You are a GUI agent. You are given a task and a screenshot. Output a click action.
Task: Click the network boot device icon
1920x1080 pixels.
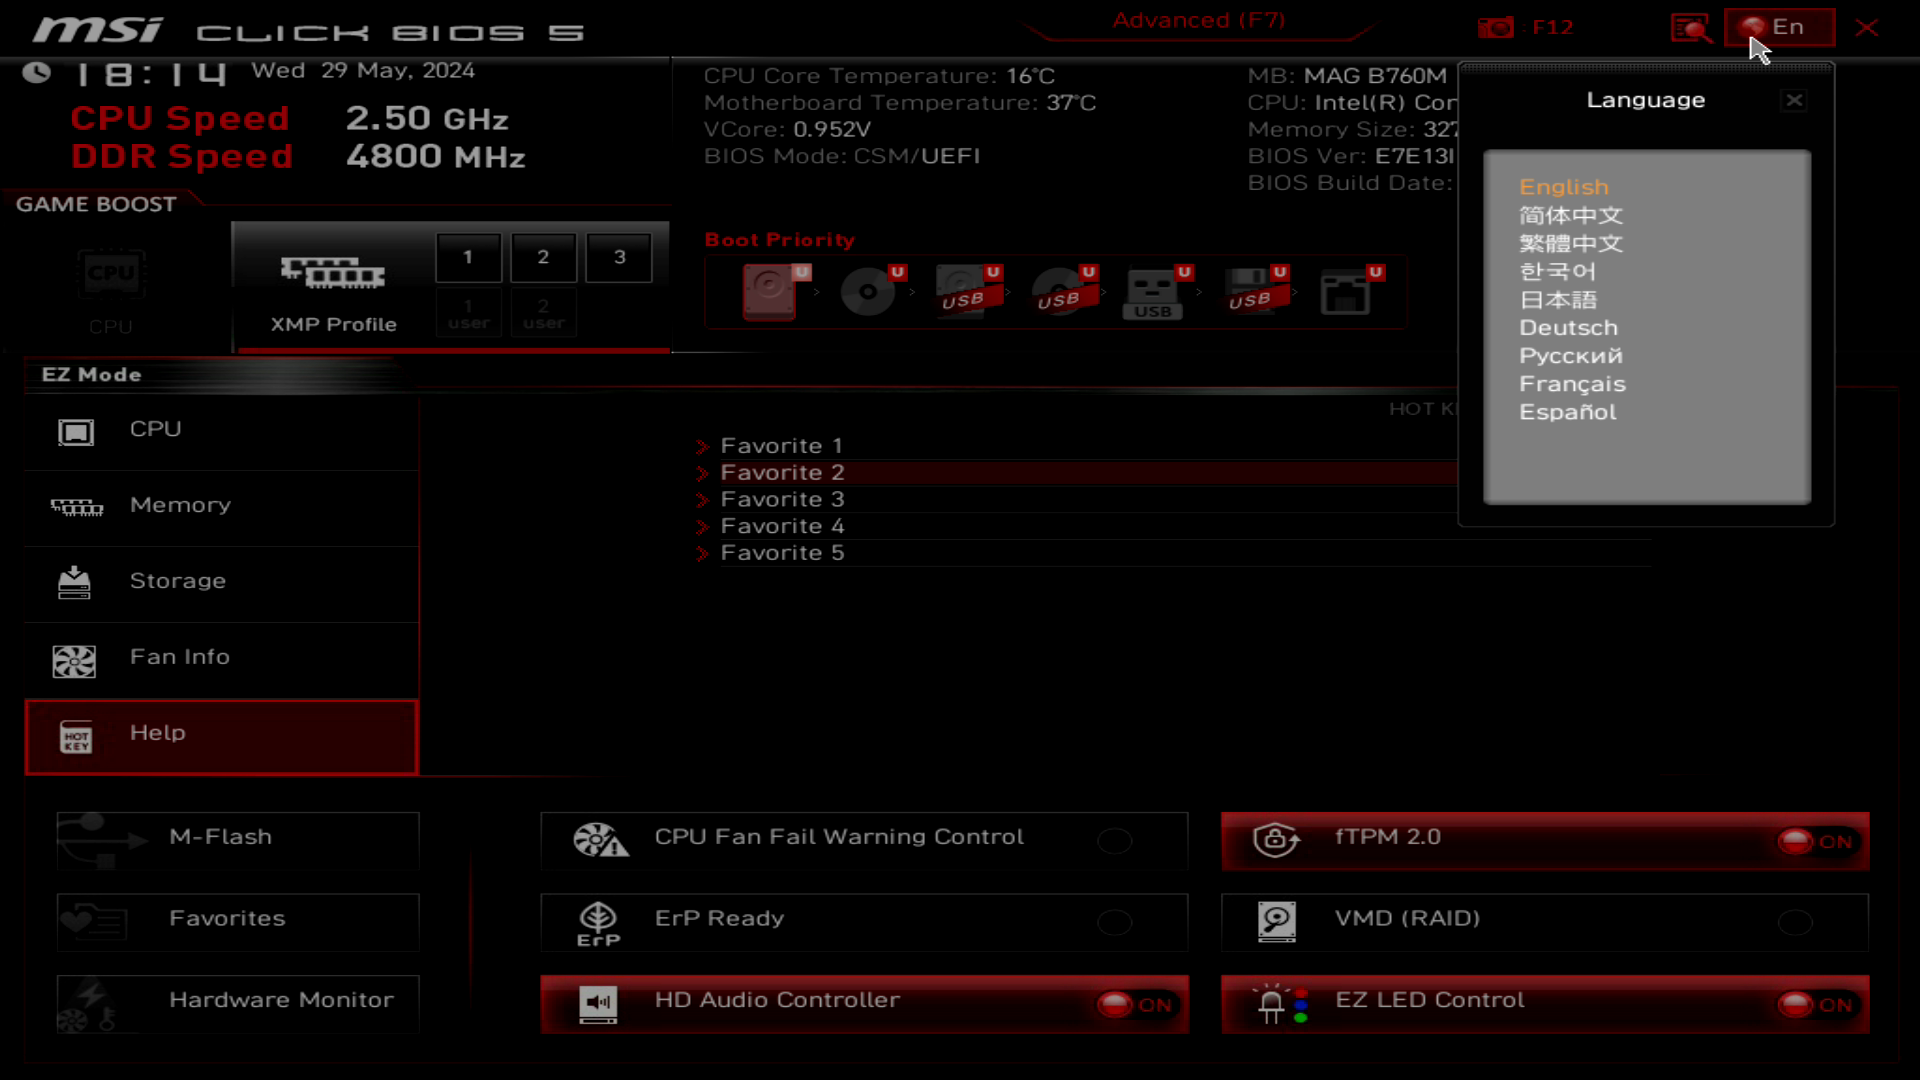1345,291
